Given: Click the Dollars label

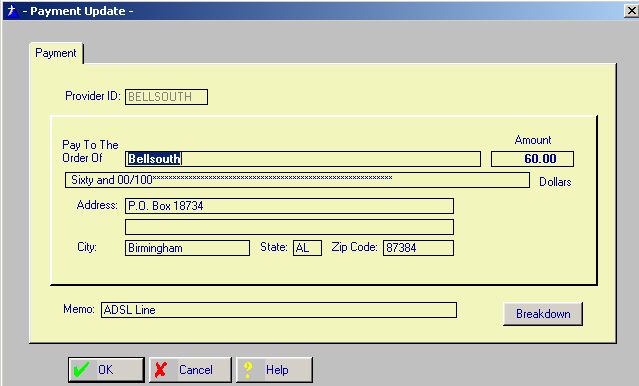Looking at the screenshot, I should tap(555, 182).
